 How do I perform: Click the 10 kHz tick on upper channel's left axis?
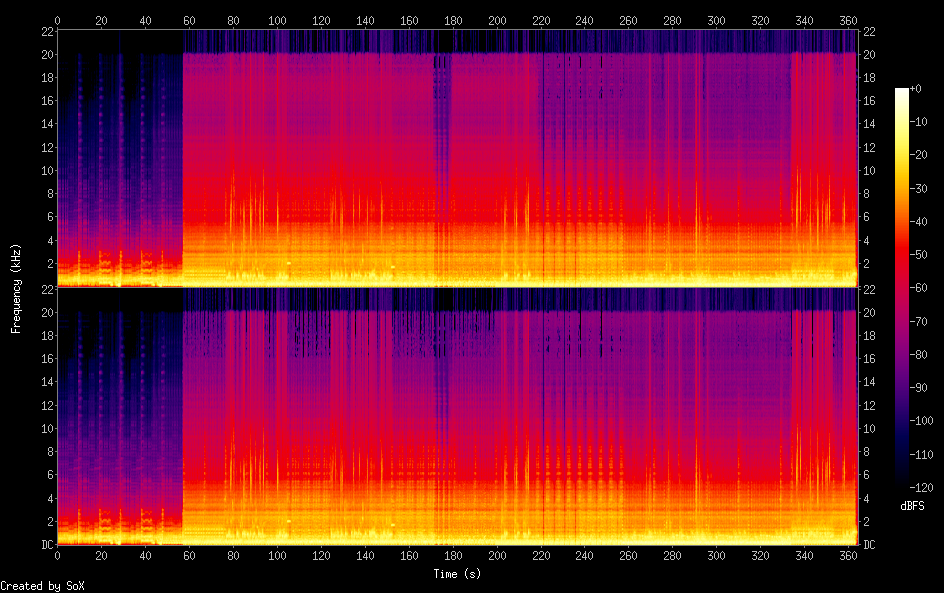pyautogui.click(x=45, y=171)
